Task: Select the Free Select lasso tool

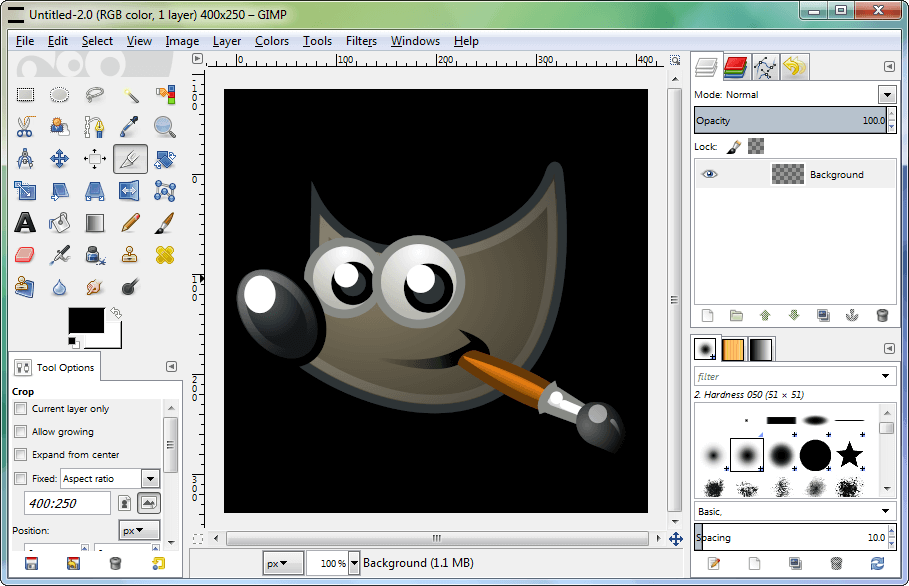Action: [x=94, y=94]
